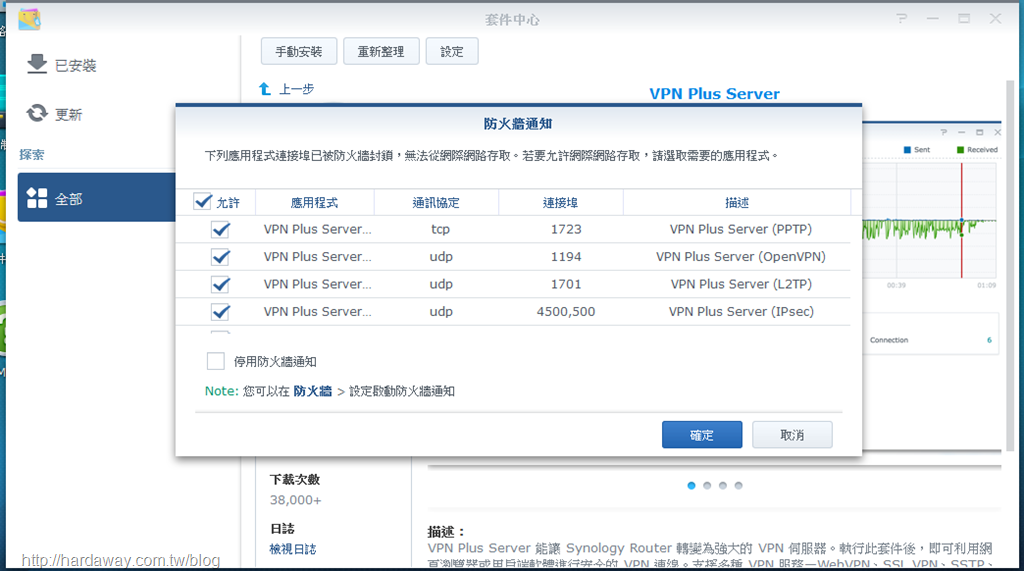Click the VPN Plus Server (IPsec) description
Screen dimensions: 1024x571
point(741,312)
